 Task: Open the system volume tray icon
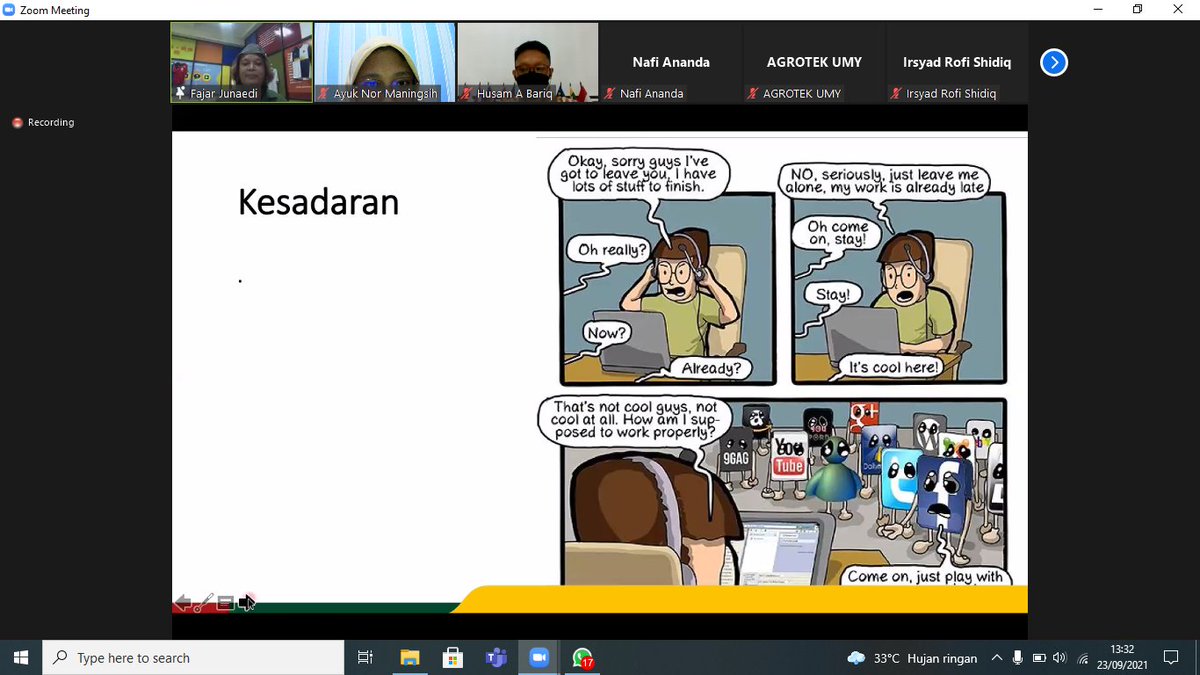(1060, 658)
